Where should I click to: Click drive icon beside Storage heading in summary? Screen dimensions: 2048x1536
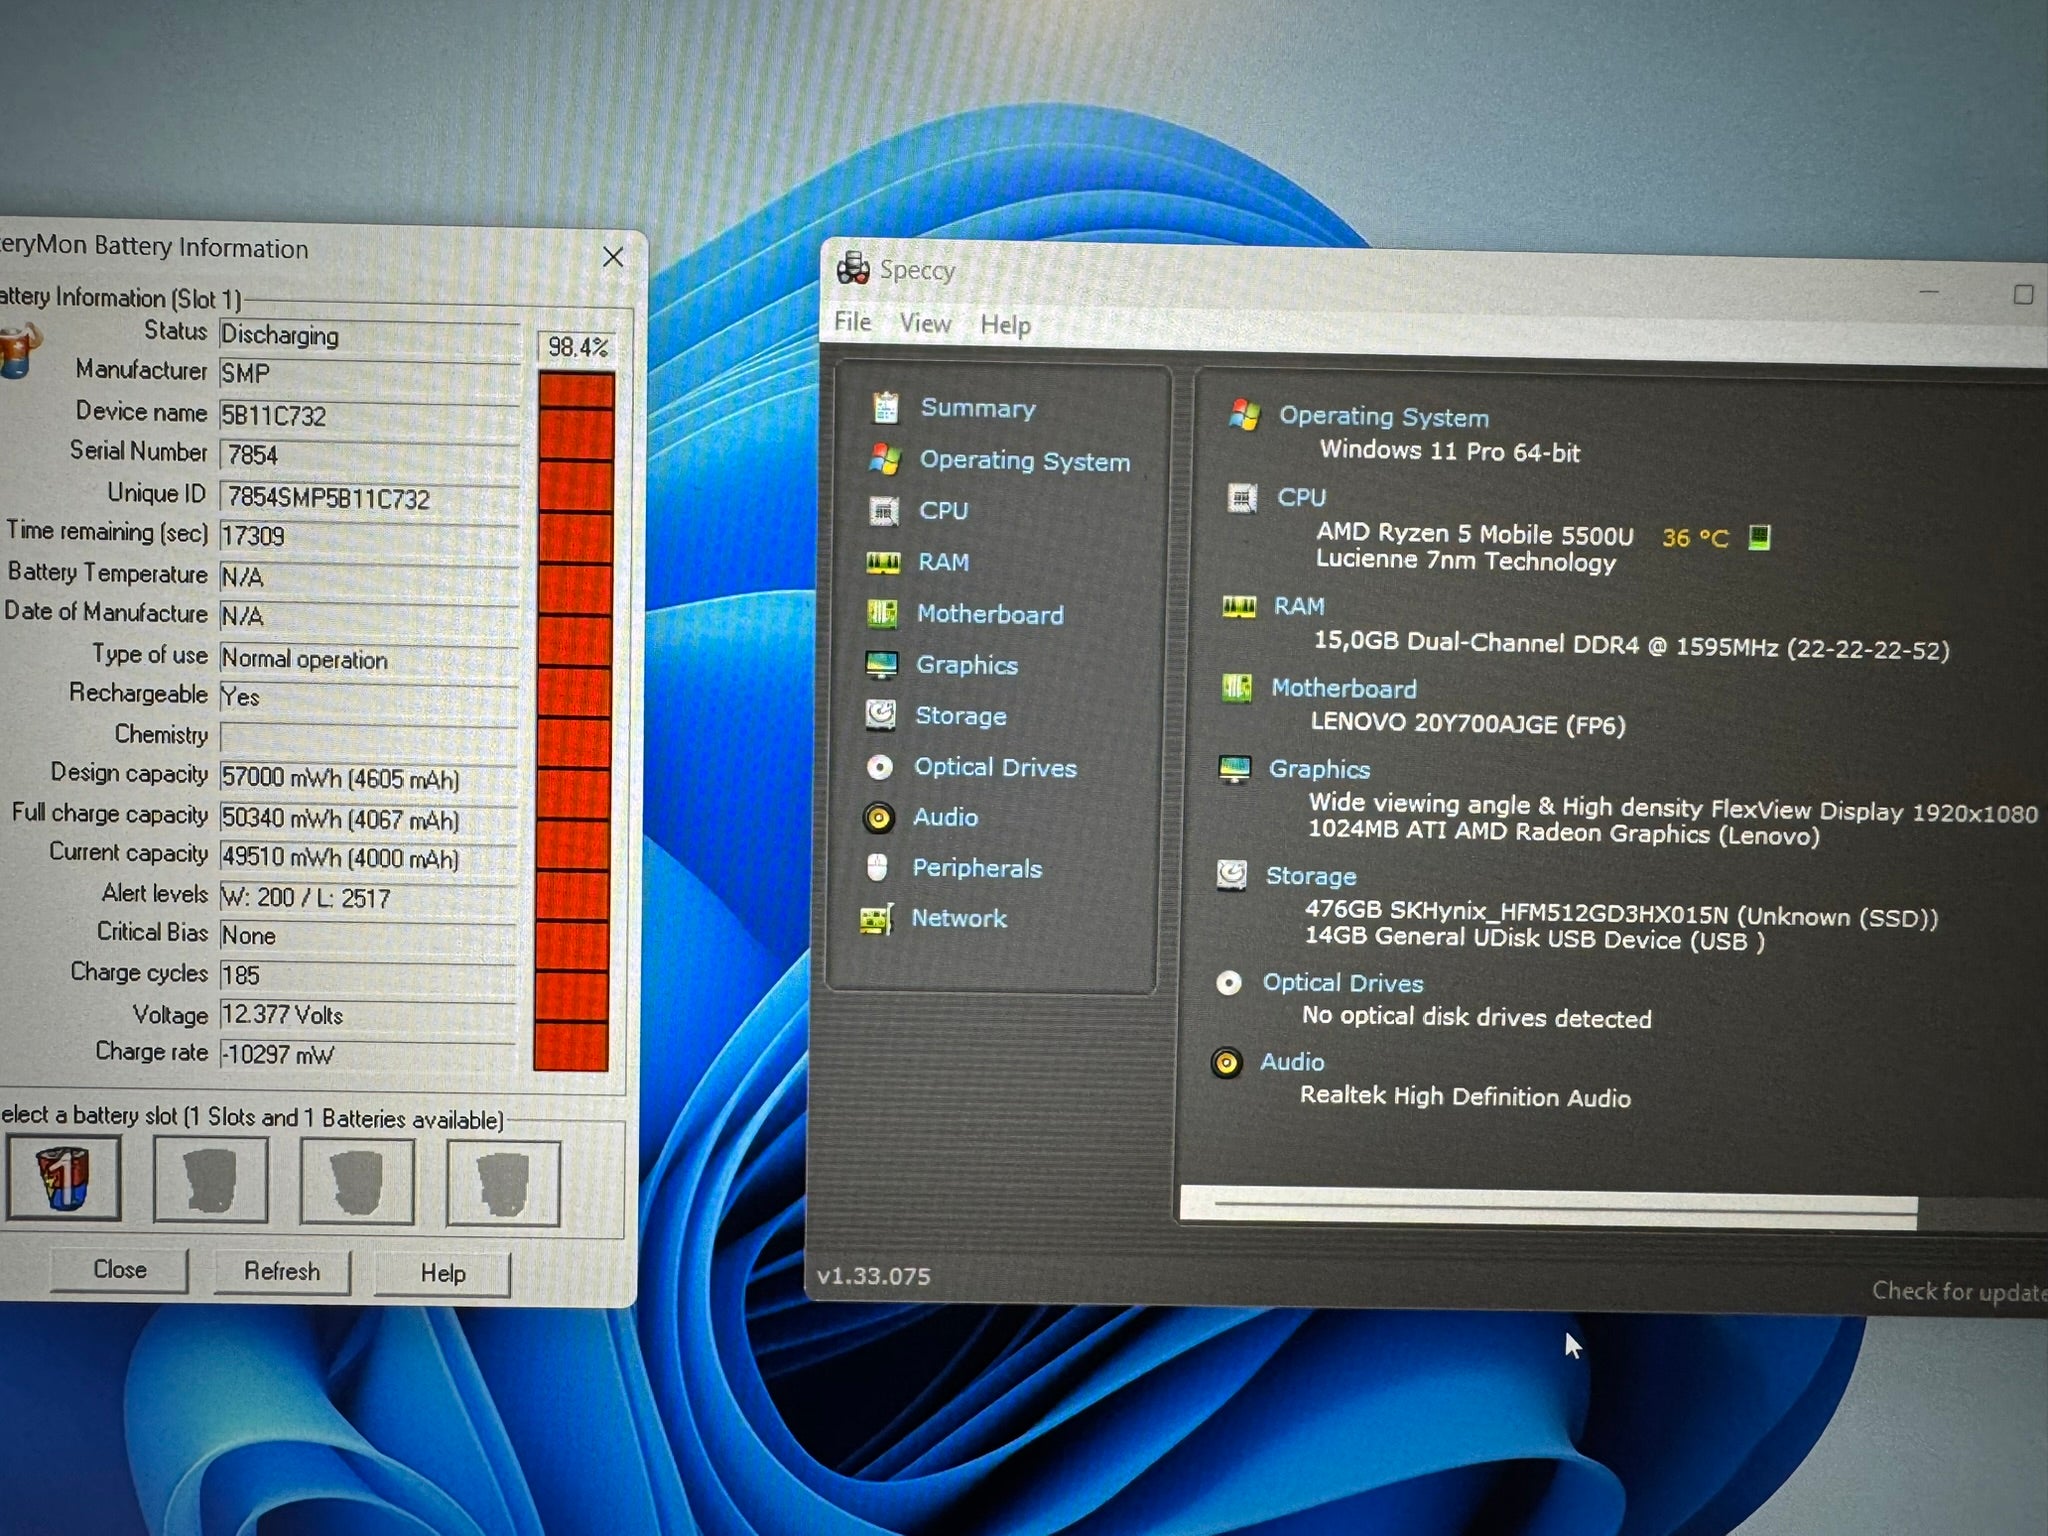pos(1232,875)
